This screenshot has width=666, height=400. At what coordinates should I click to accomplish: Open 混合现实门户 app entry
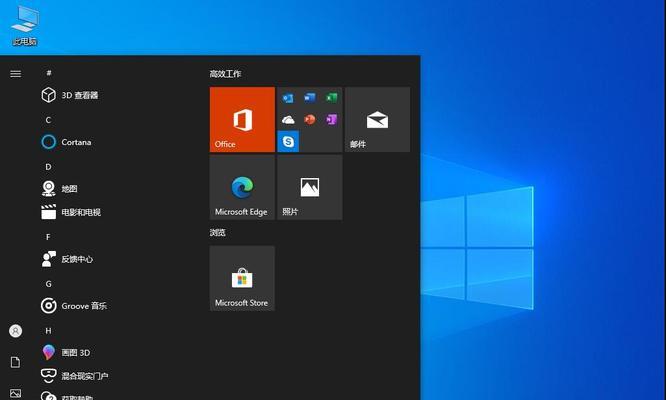click(75, 376)
